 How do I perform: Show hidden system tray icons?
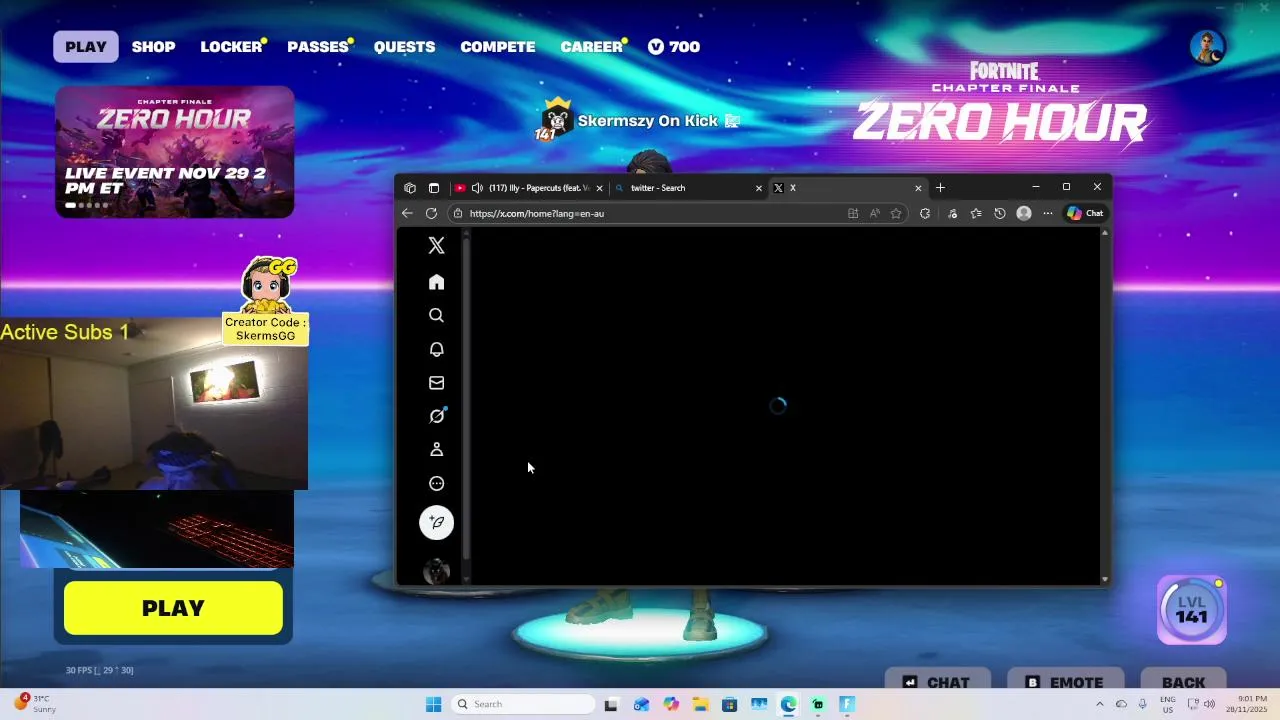[1099, 704]
